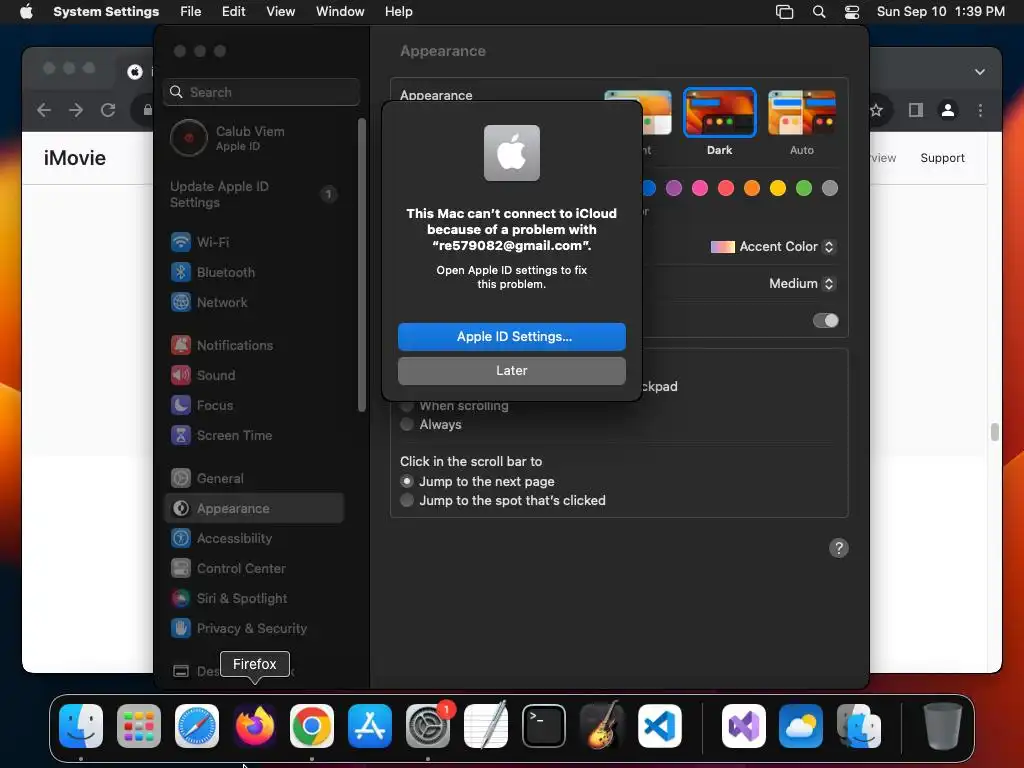Open Google Chrome from the Dock
Image resolution: width=1024 pixels, height=768 pixels.
[x=312, y=726]
